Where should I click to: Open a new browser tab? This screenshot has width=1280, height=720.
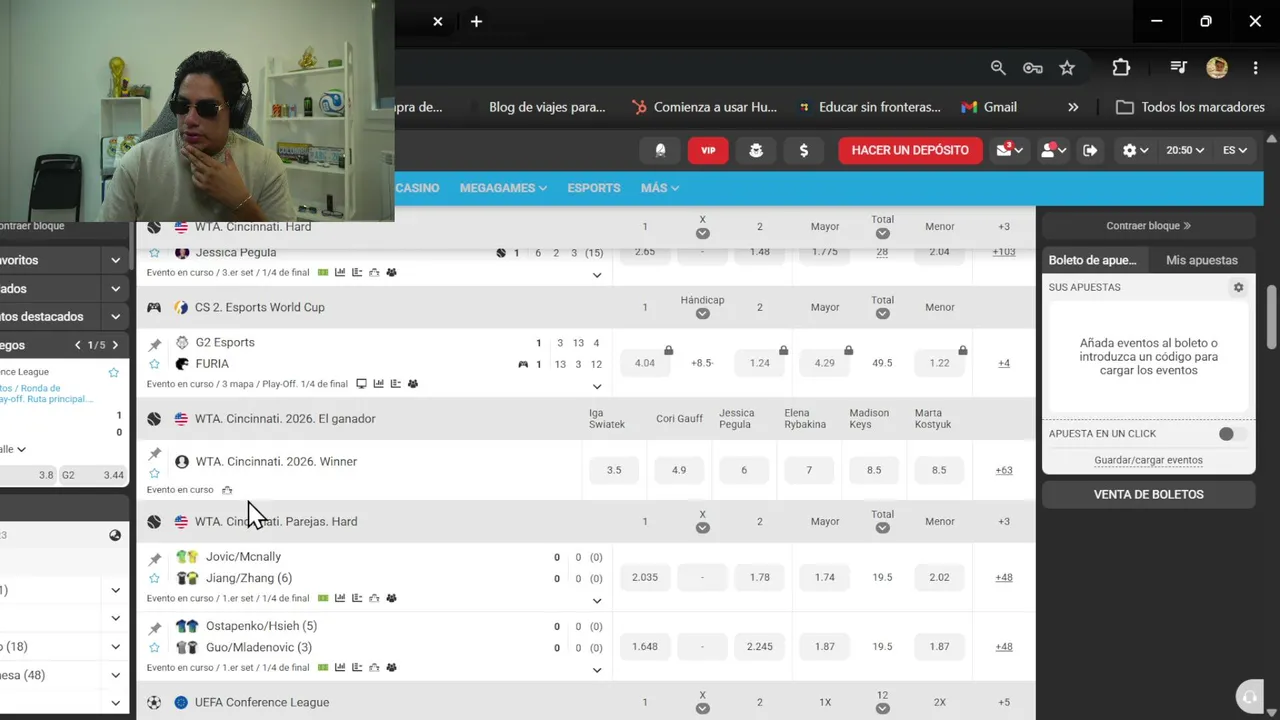pos(476,21)
